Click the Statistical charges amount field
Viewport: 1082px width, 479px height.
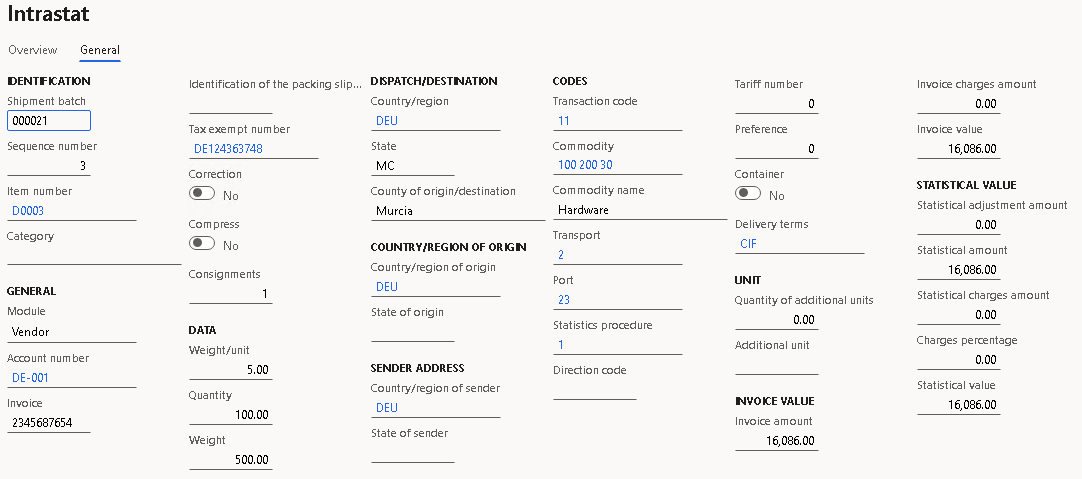[x=958, y=315]
